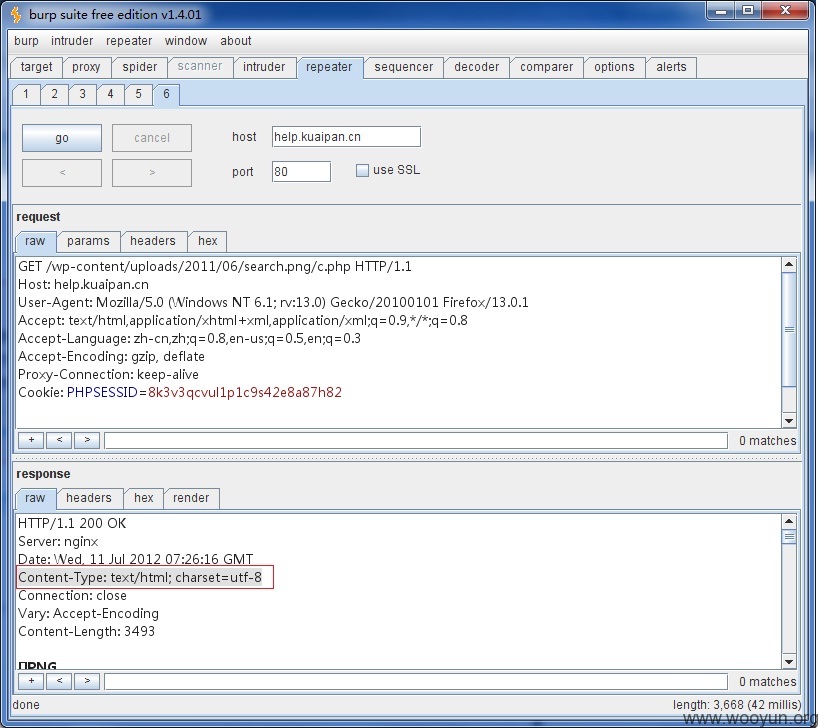Click the User-Agent header line
Image resolution: width=819 pixels, height=728 pixels.
[x=273, y=302]
